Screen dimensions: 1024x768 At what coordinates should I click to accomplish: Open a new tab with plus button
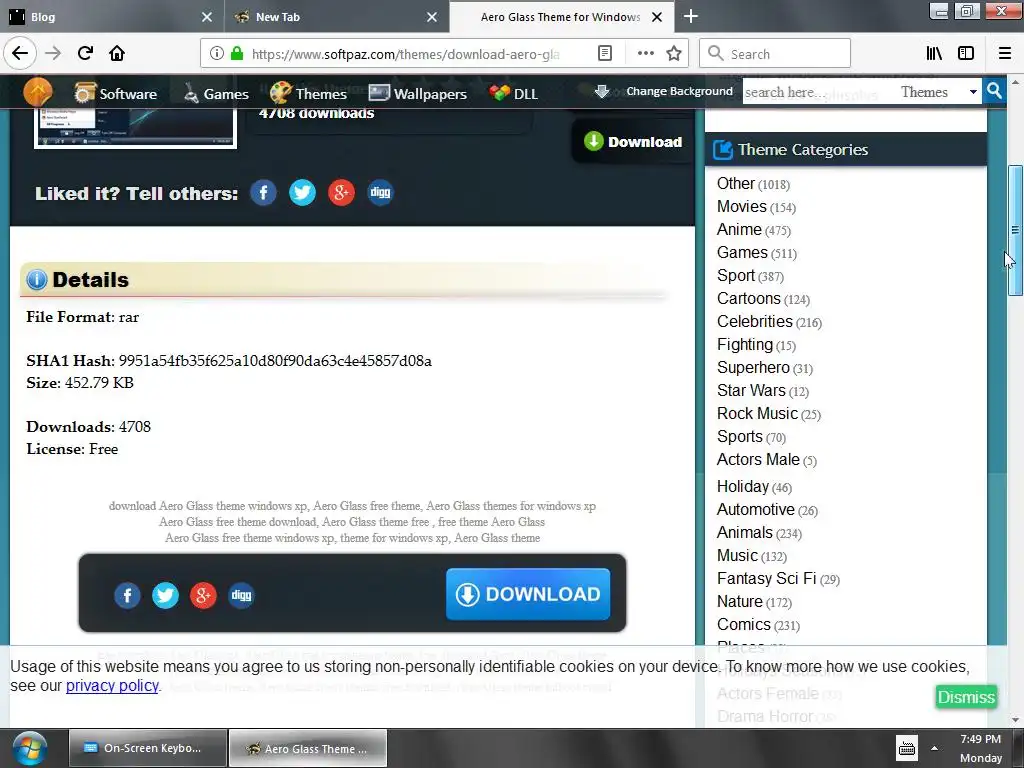pyautogui.click(x=690, y=16)
